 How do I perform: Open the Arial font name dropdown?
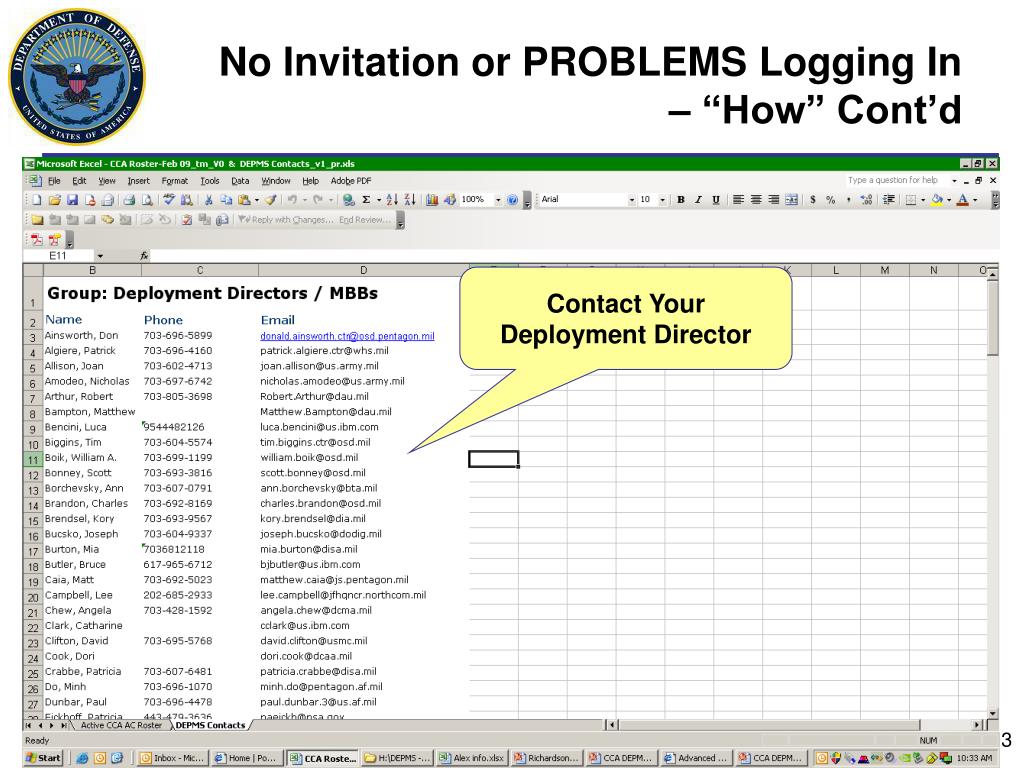click(x=632, y=200)
